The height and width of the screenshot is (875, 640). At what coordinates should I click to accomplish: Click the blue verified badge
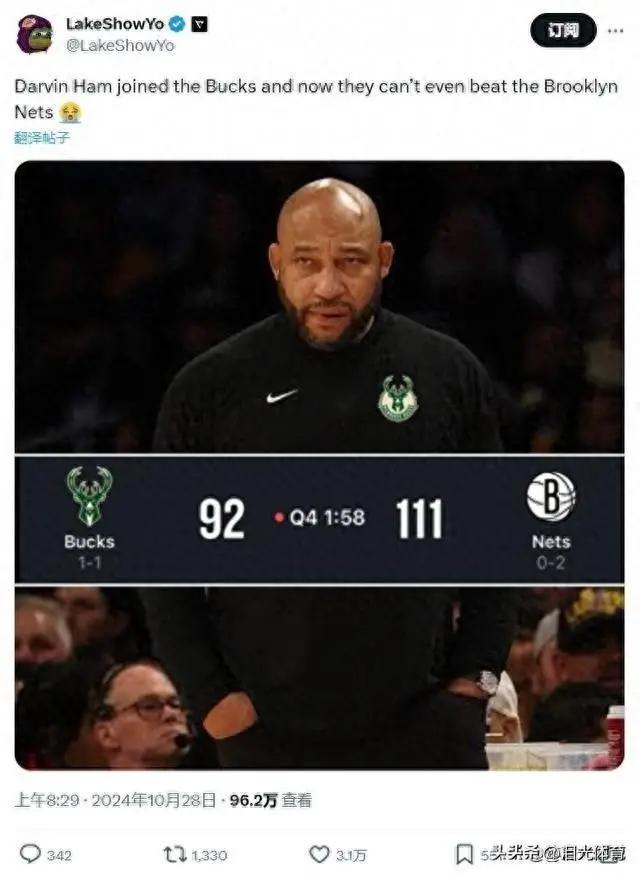(x=177, y=23)
